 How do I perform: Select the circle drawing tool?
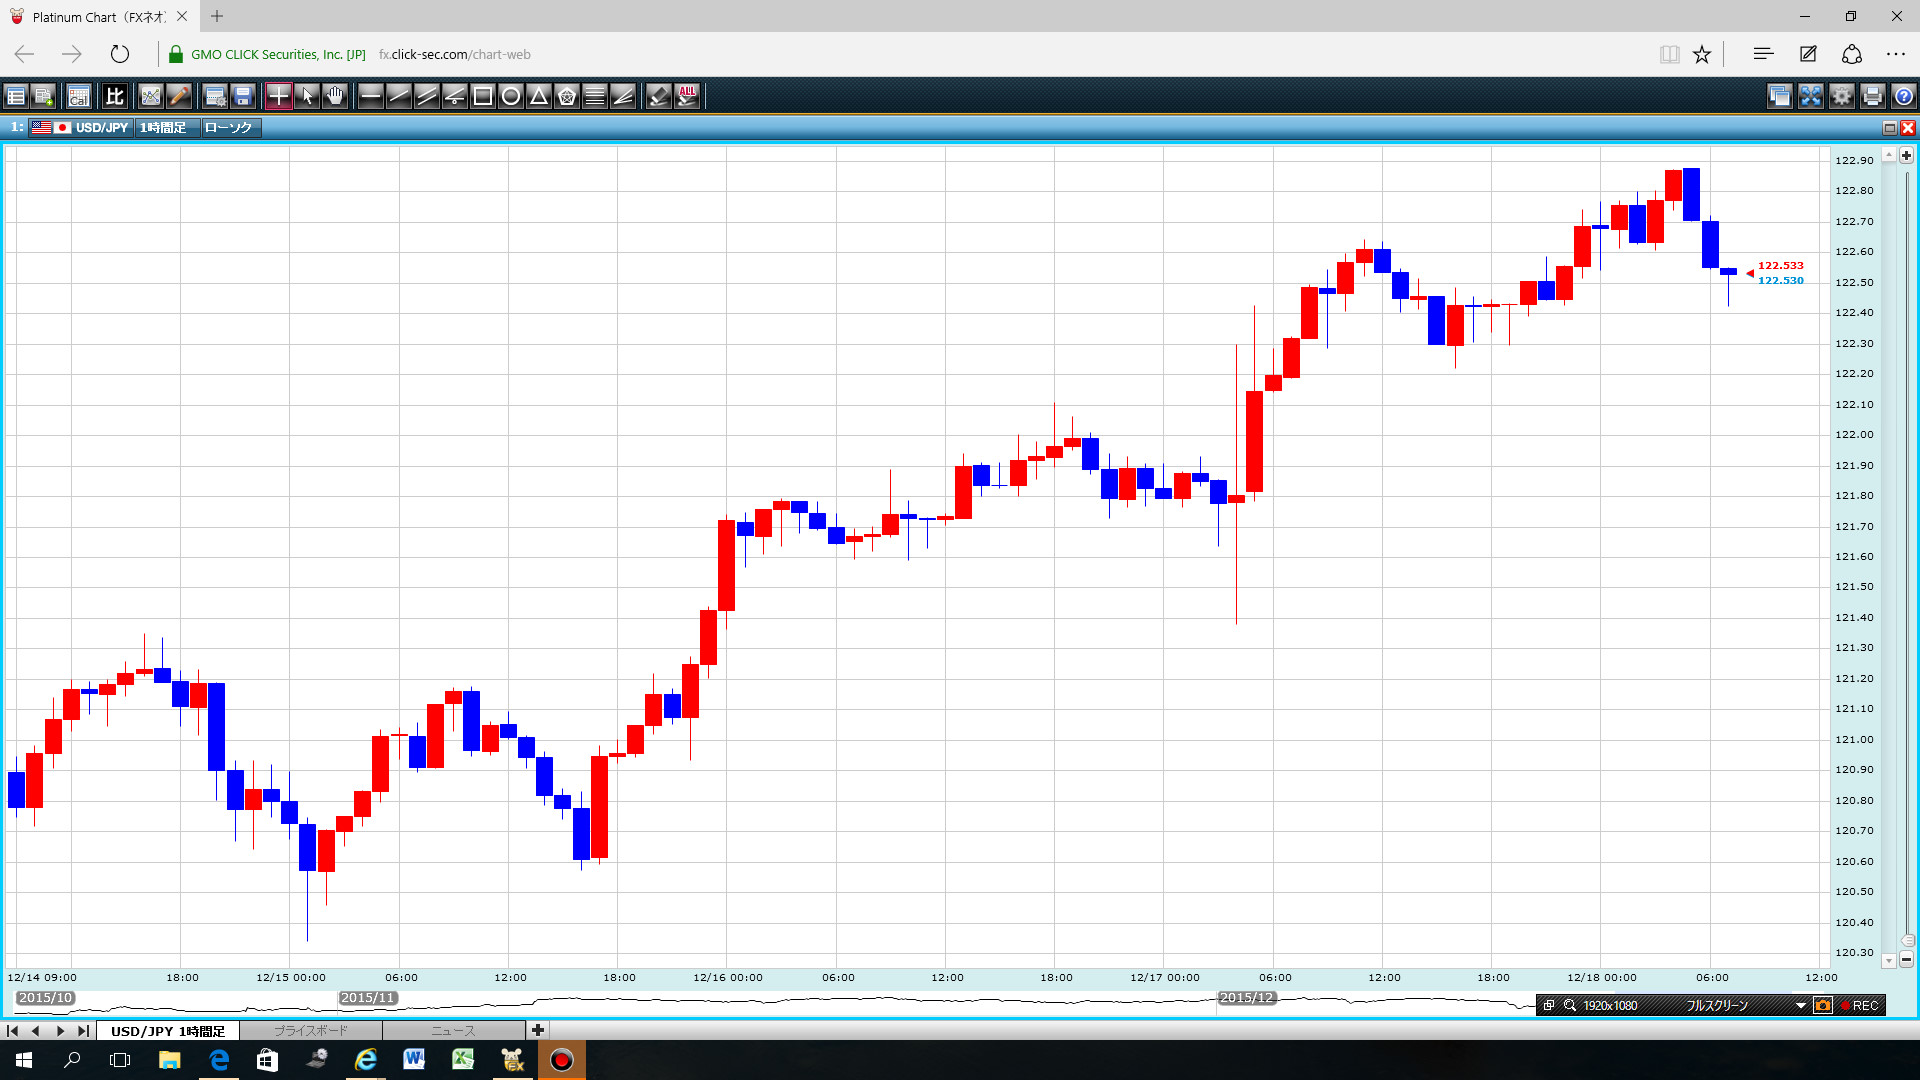click(x=510, y=96)
